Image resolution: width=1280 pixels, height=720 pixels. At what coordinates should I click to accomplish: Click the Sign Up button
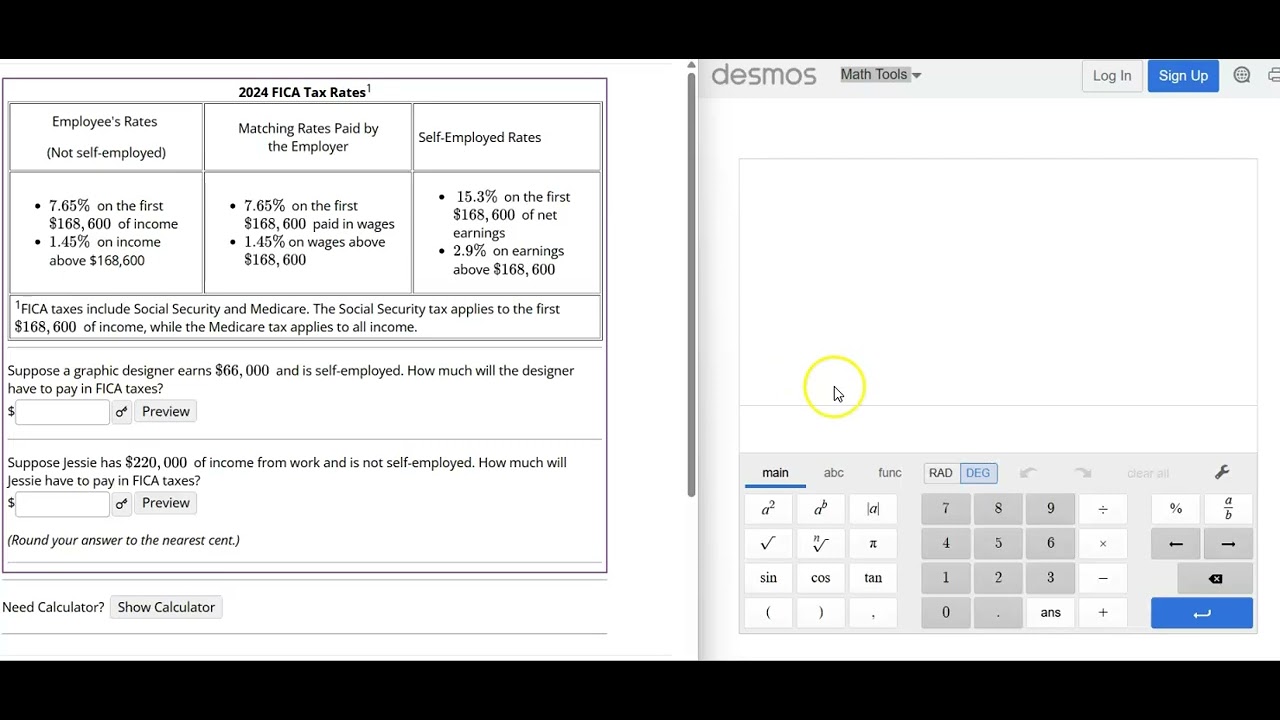(1183, 76)
